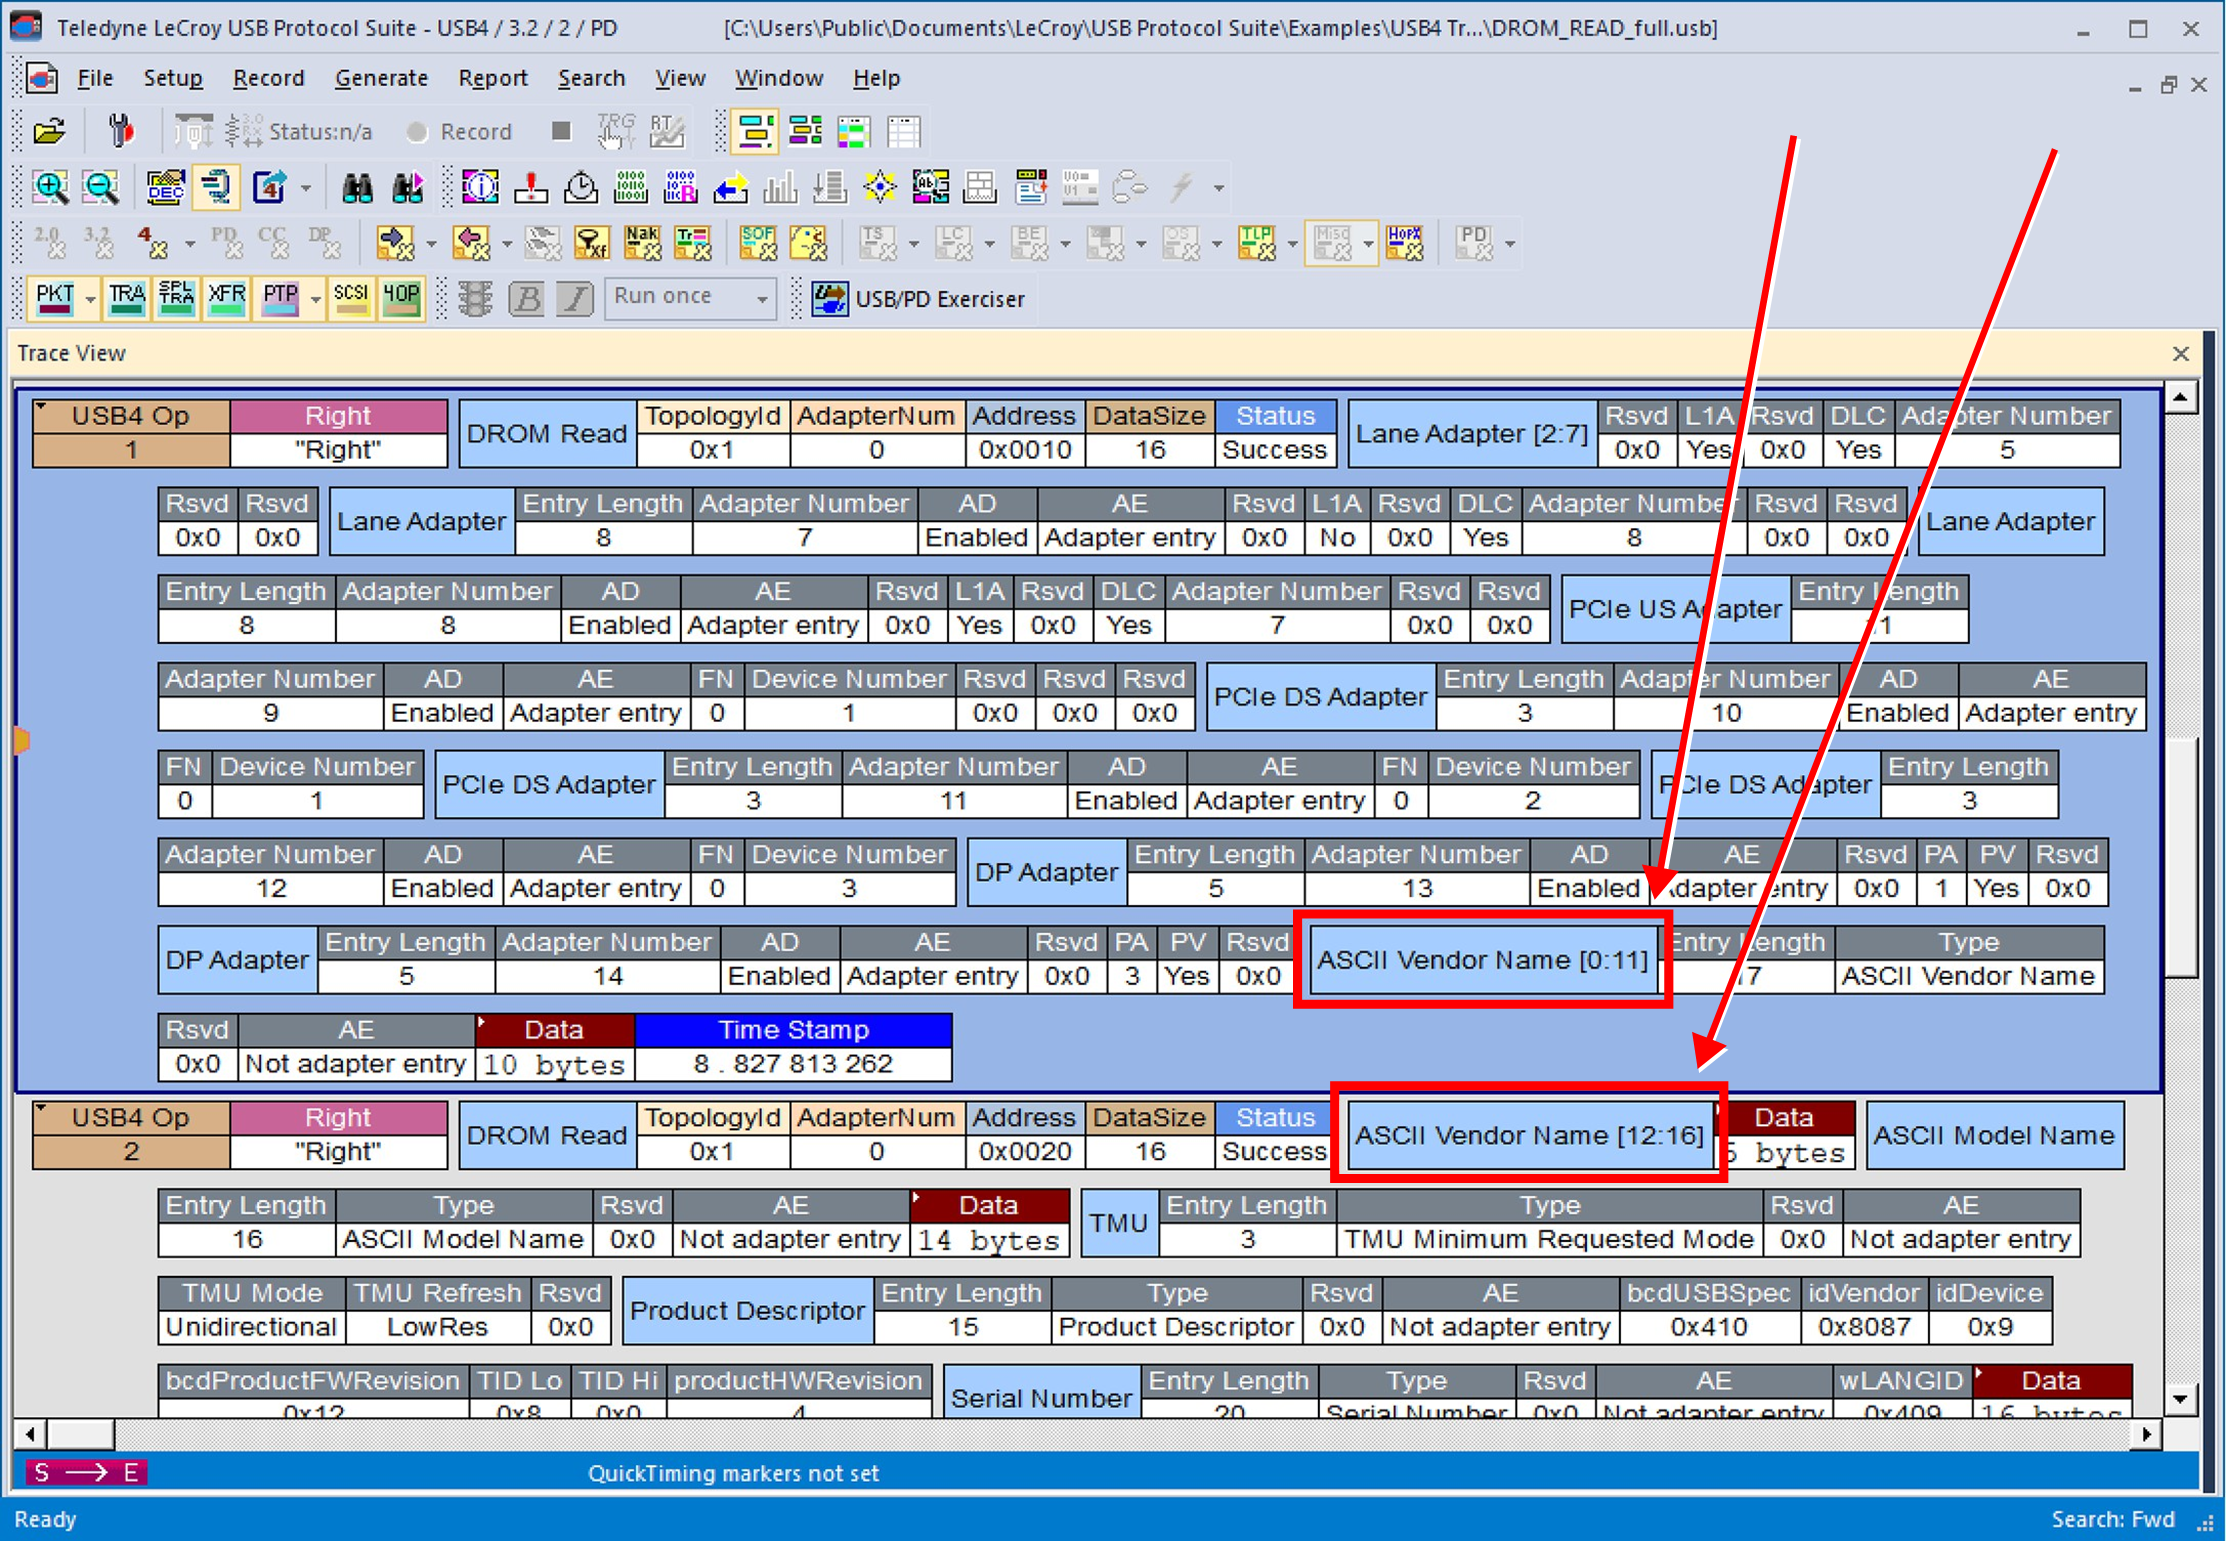Screen dimensions: 2226x1541
Task: Click the DROM Read cell in Op 2
Action: [547, 1135]
